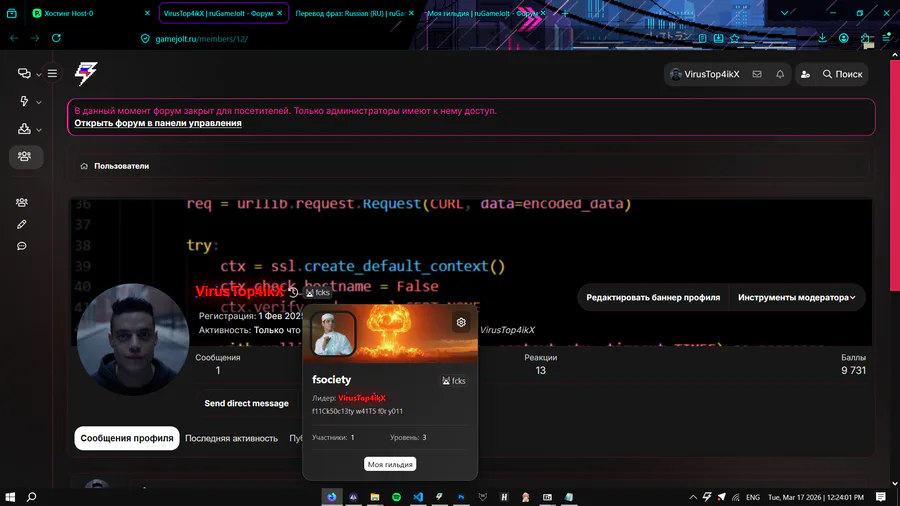Open the hamburger menu button
Screen dimensions: 900x506
(x=52, y=73)
